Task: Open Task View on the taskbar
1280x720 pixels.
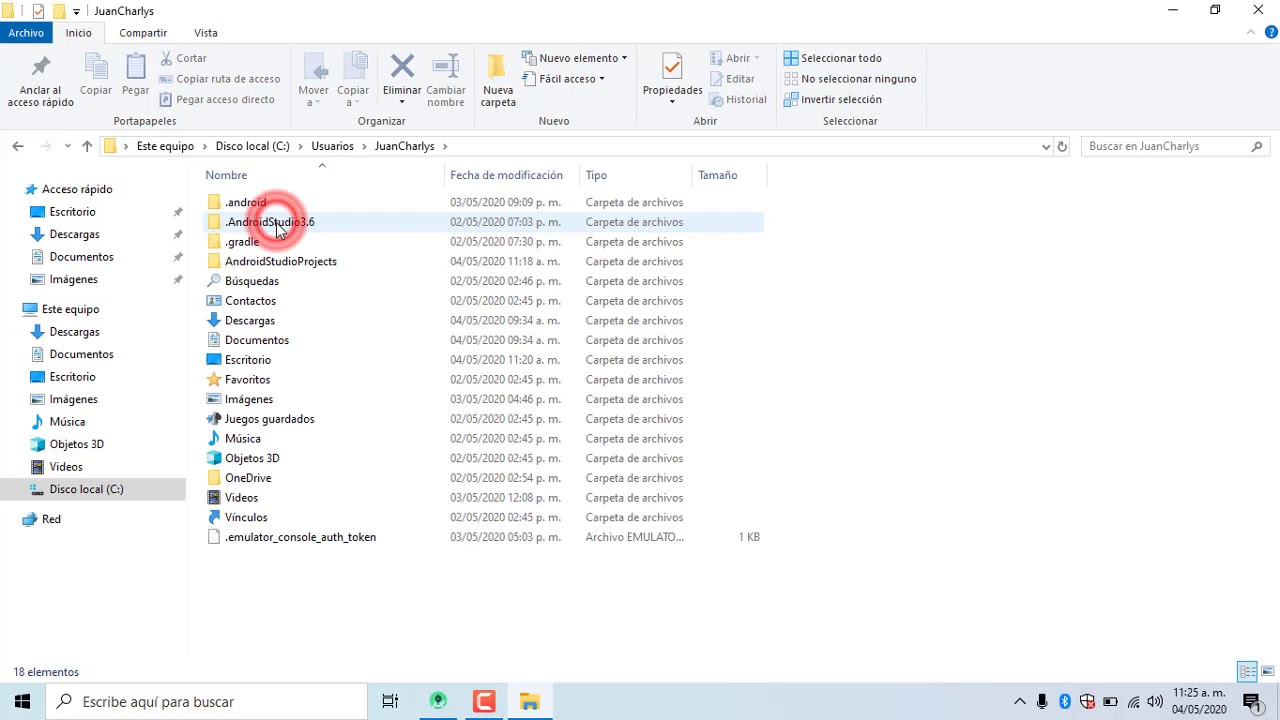Action: coord(390,702)
